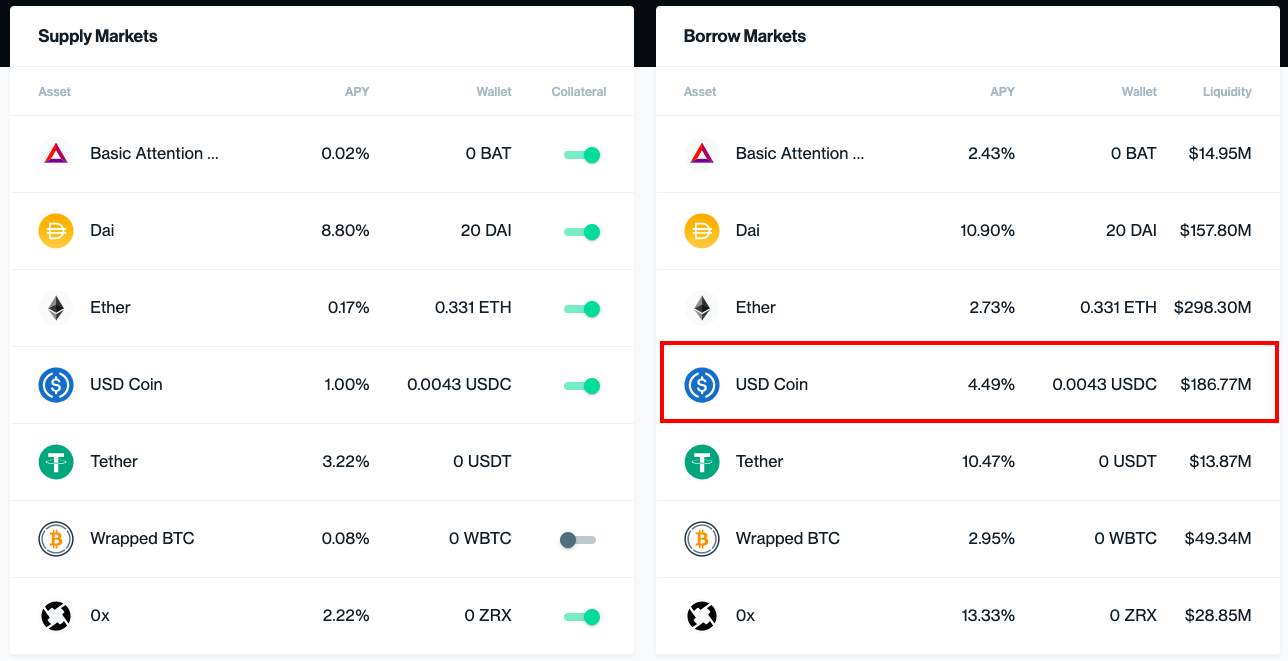Viewport: 1288px width, 661px height.
Task: Click the Liquidity column header in Borrow Markets
Action: pos(1227,92)
